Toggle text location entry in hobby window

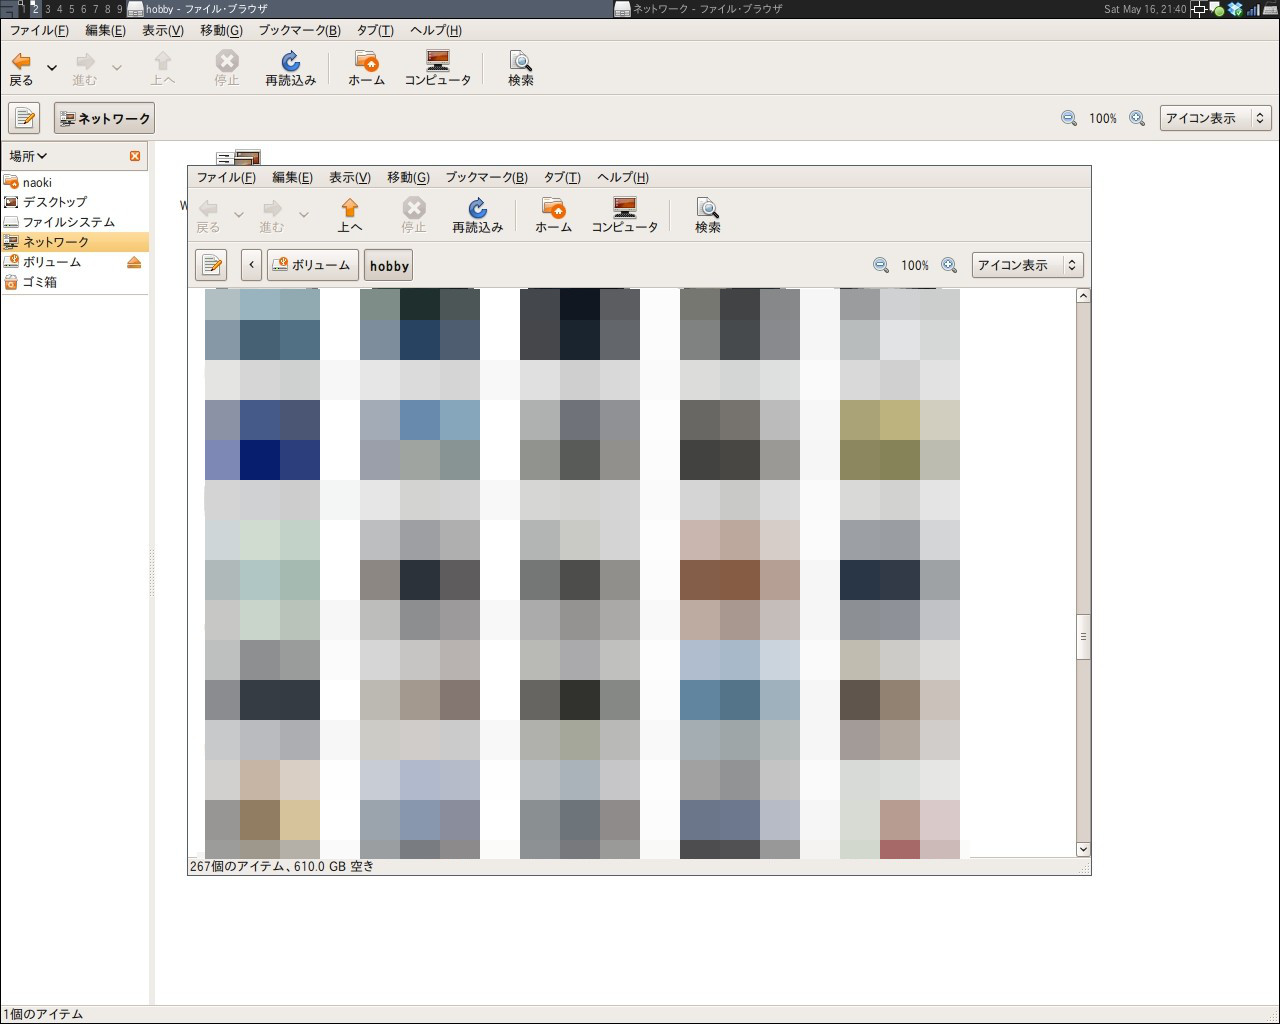211,265
